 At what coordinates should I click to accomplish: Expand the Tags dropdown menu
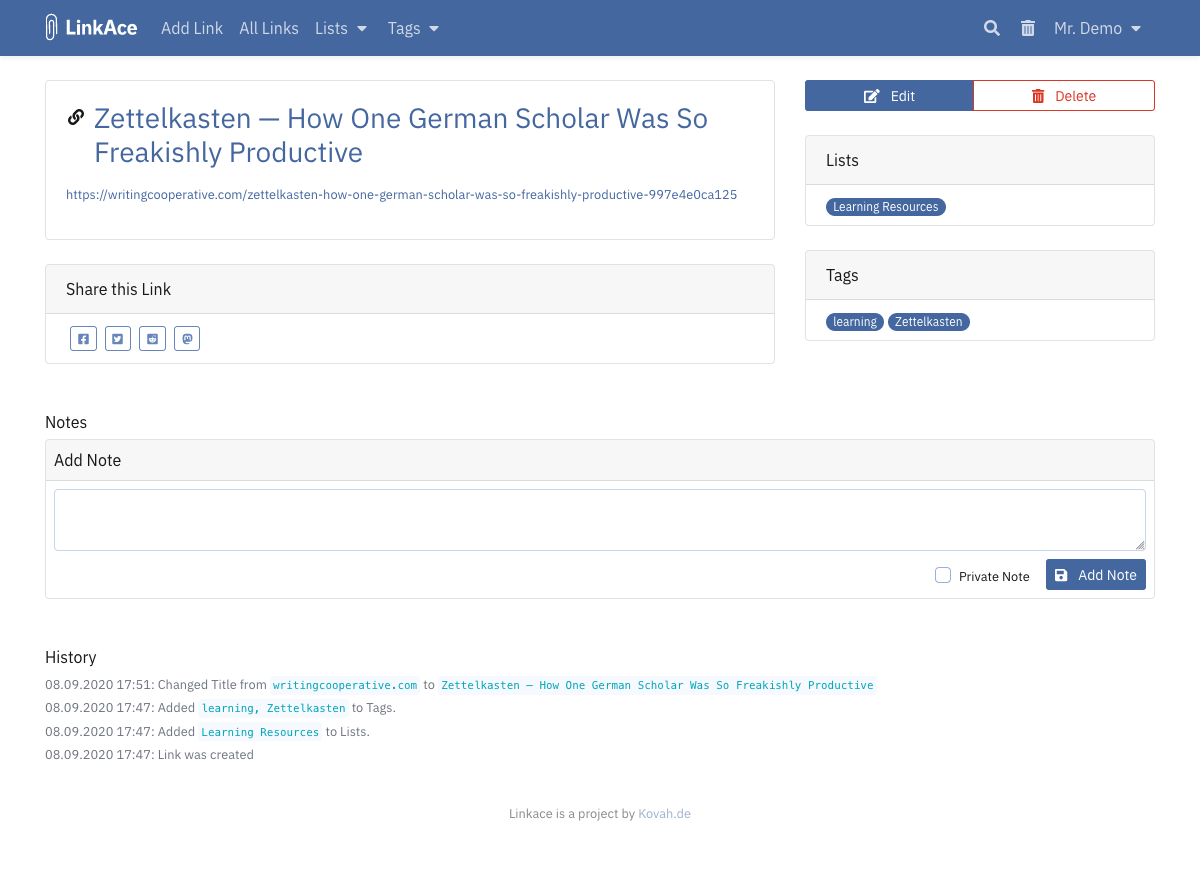pos(414,28)
